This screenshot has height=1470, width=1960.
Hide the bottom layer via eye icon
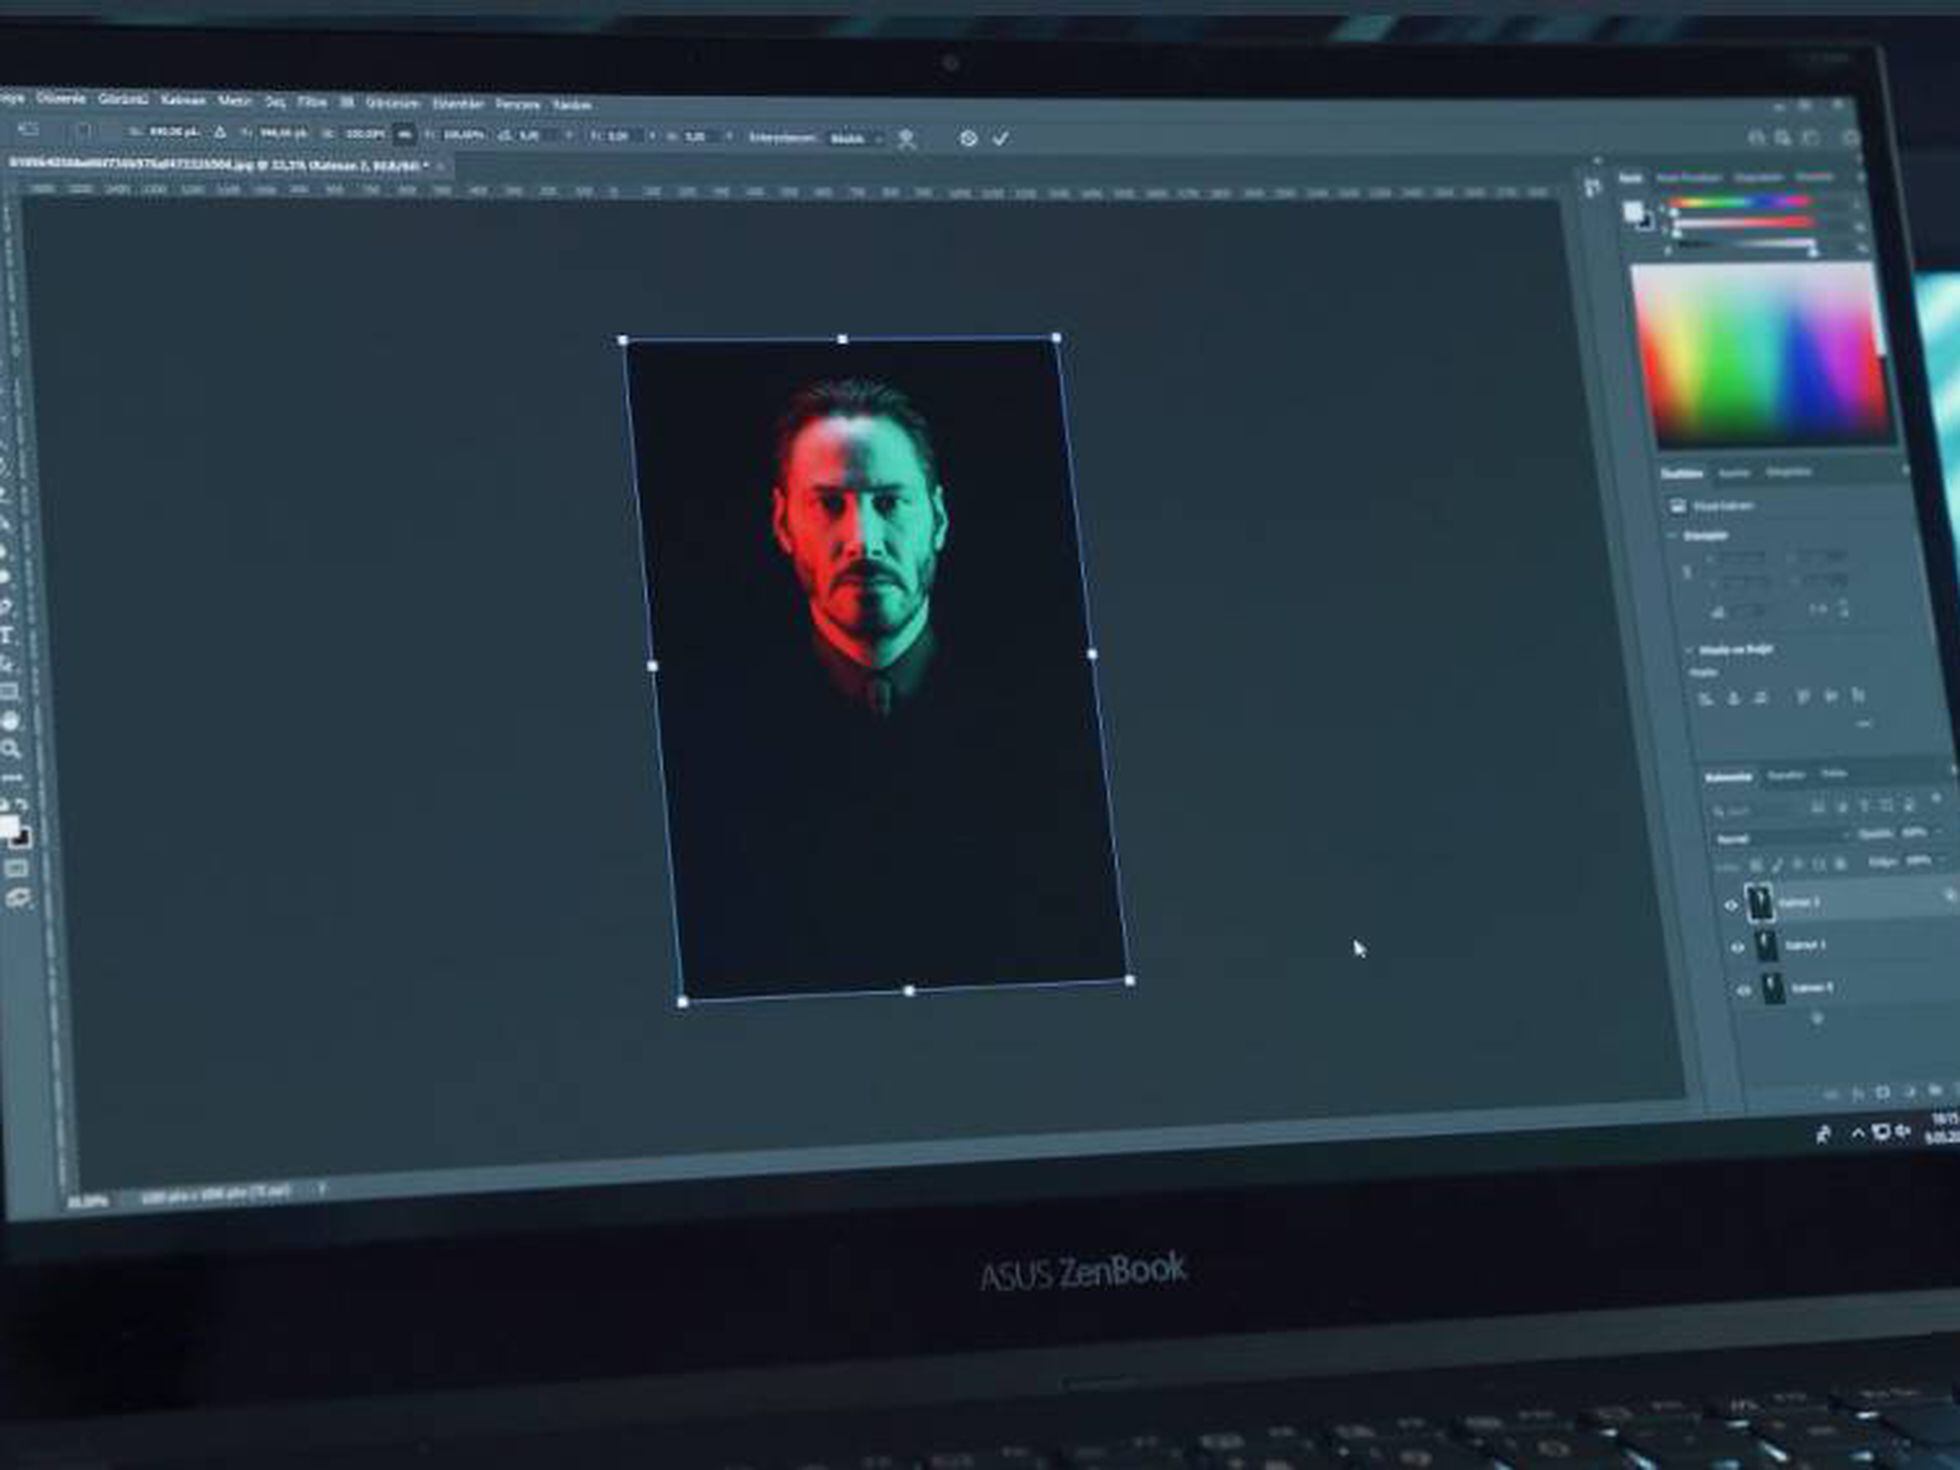coord(1744,990)
